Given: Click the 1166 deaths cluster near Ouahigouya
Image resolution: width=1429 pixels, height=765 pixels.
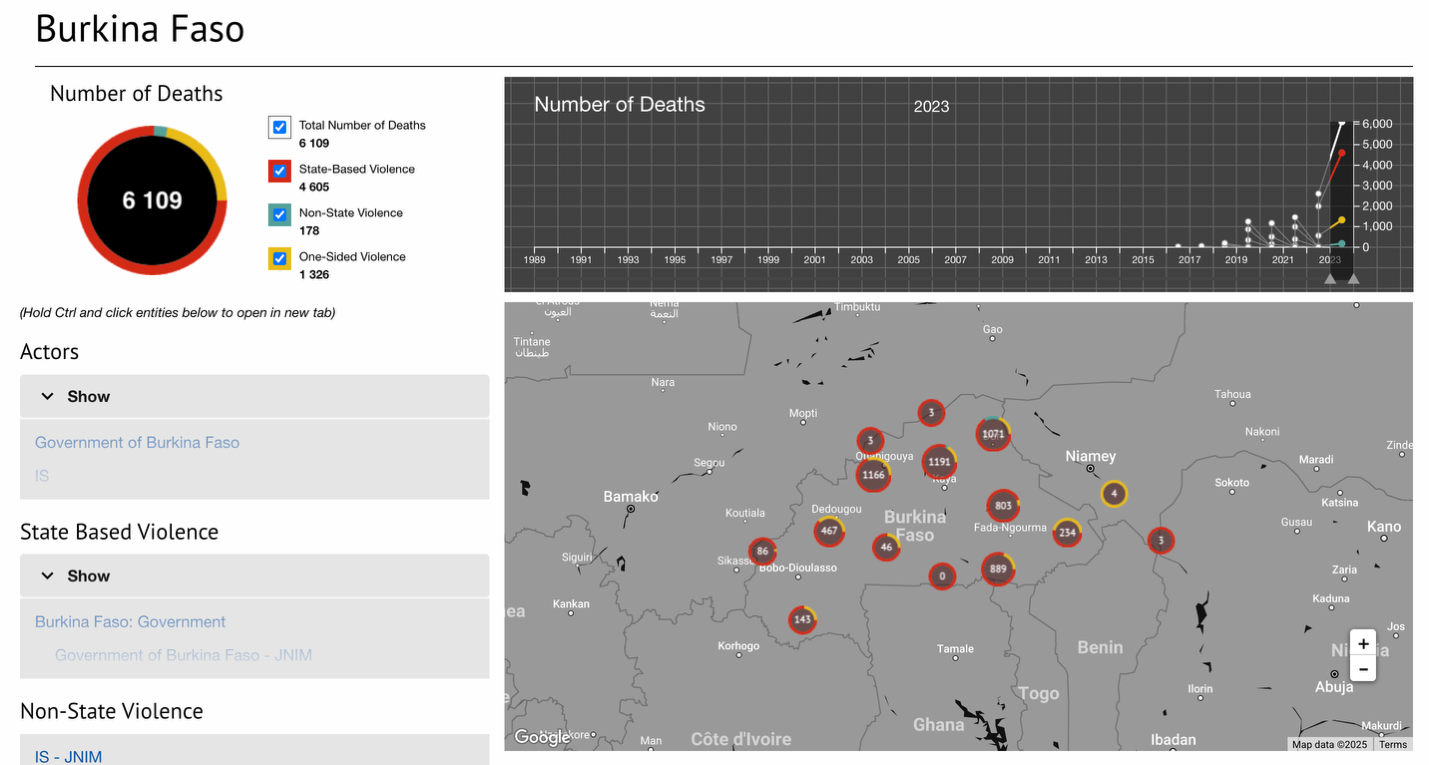Looking at the screenshot, I should (x=873, y=474).
